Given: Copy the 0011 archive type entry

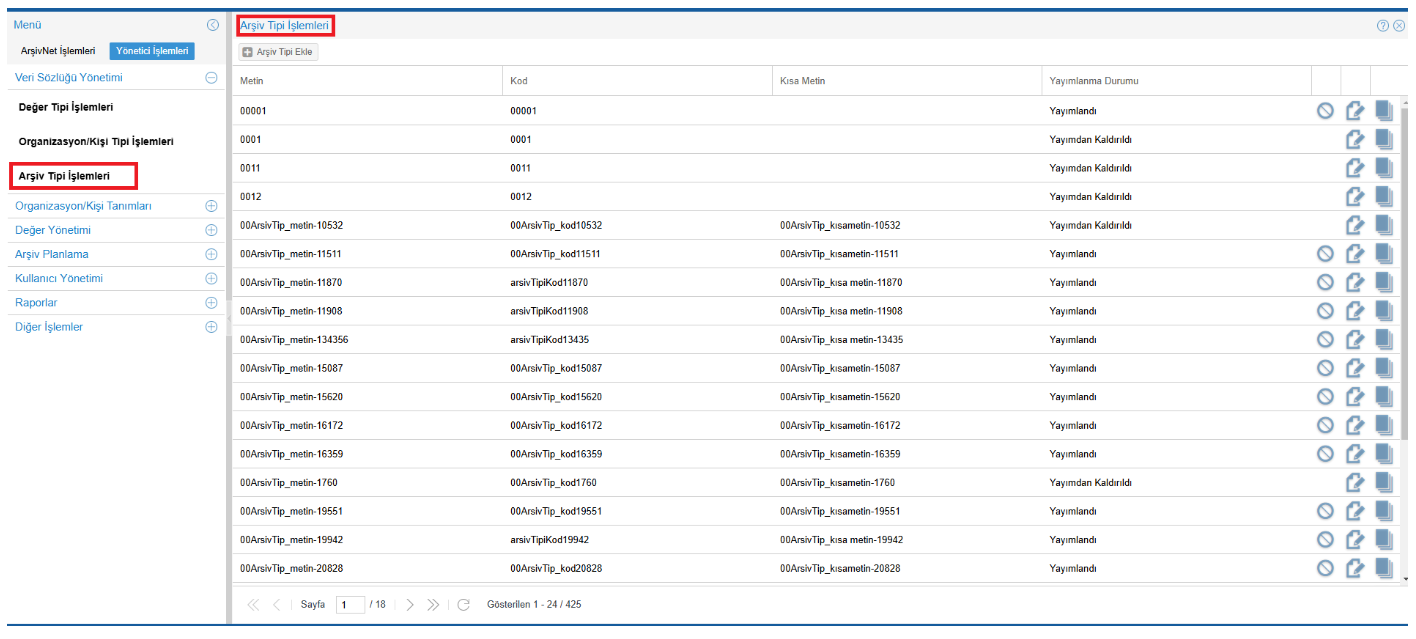Looking at the screenshot, I should coord(1384,168).
